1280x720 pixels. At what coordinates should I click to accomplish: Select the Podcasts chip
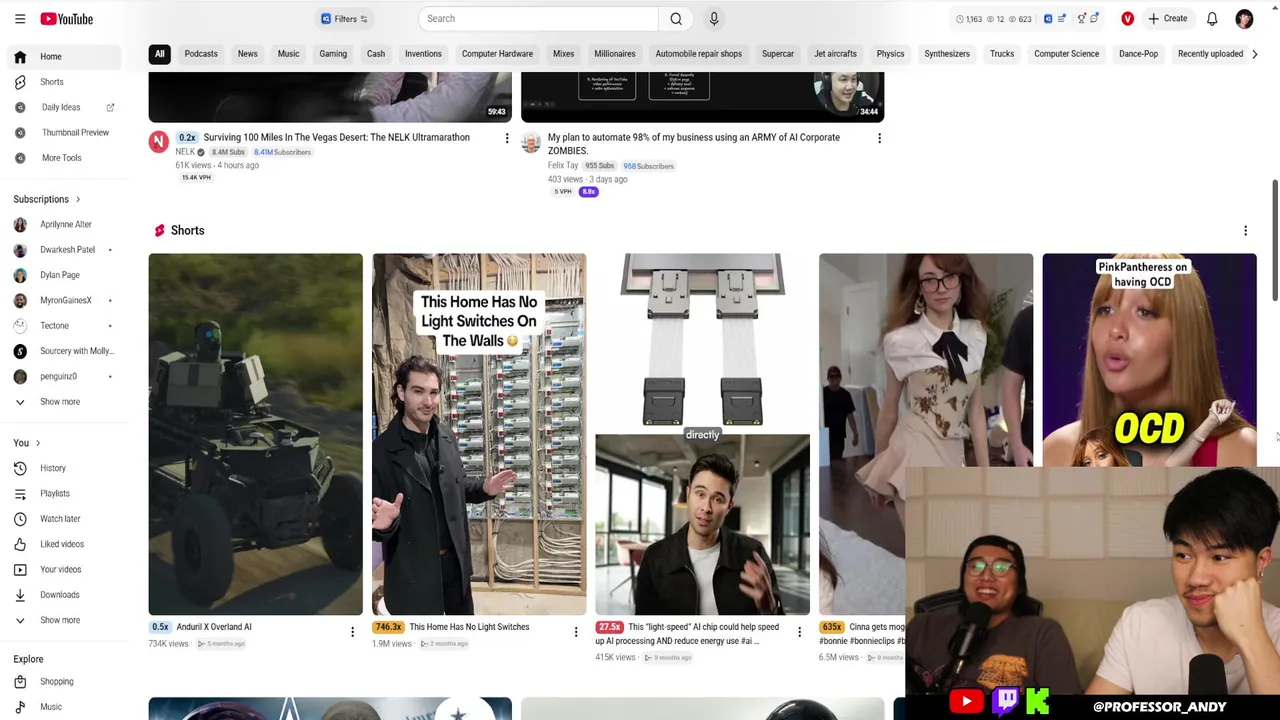(201, 54)
